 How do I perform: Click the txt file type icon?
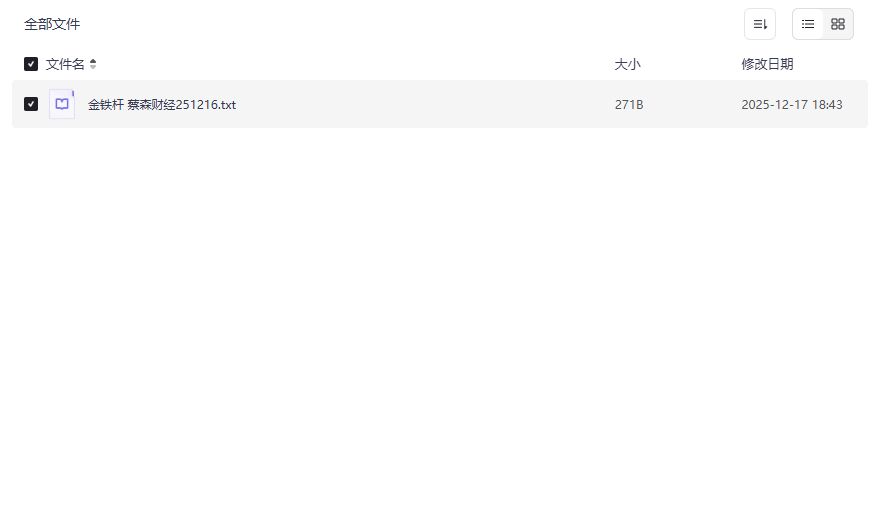pyautogui.click(x=62, y=104)
